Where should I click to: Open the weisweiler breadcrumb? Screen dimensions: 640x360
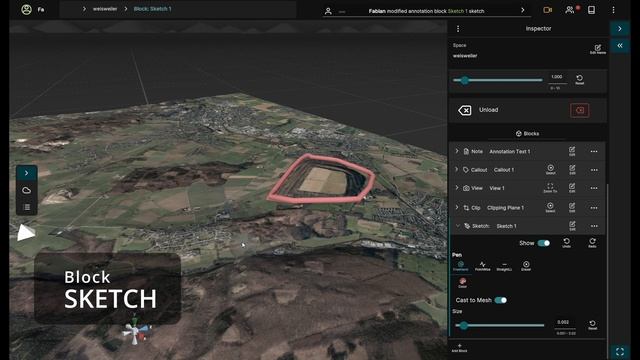click(x=105, y=9)
